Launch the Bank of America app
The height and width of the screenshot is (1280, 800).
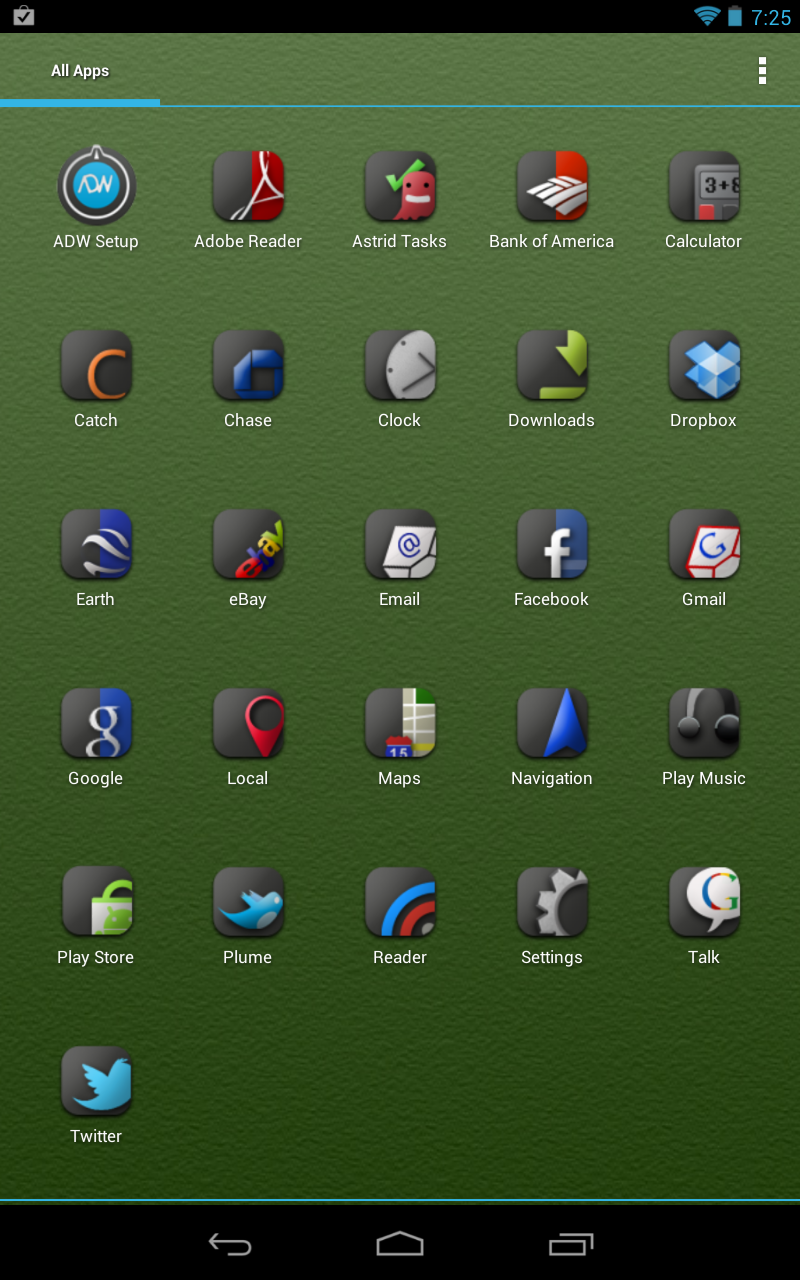point(552,186)
